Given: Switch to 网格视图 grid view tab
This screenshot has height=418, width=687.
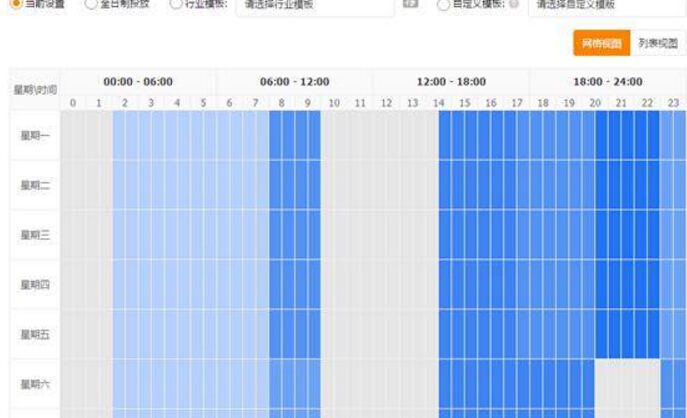Looking at the screenshot, I should click(x=601, y=43).
